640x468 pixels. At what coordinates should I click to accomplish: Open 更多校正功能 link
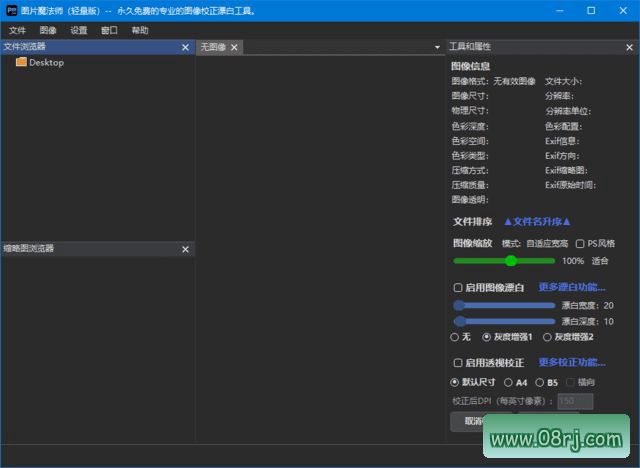(x=571, y=362)
